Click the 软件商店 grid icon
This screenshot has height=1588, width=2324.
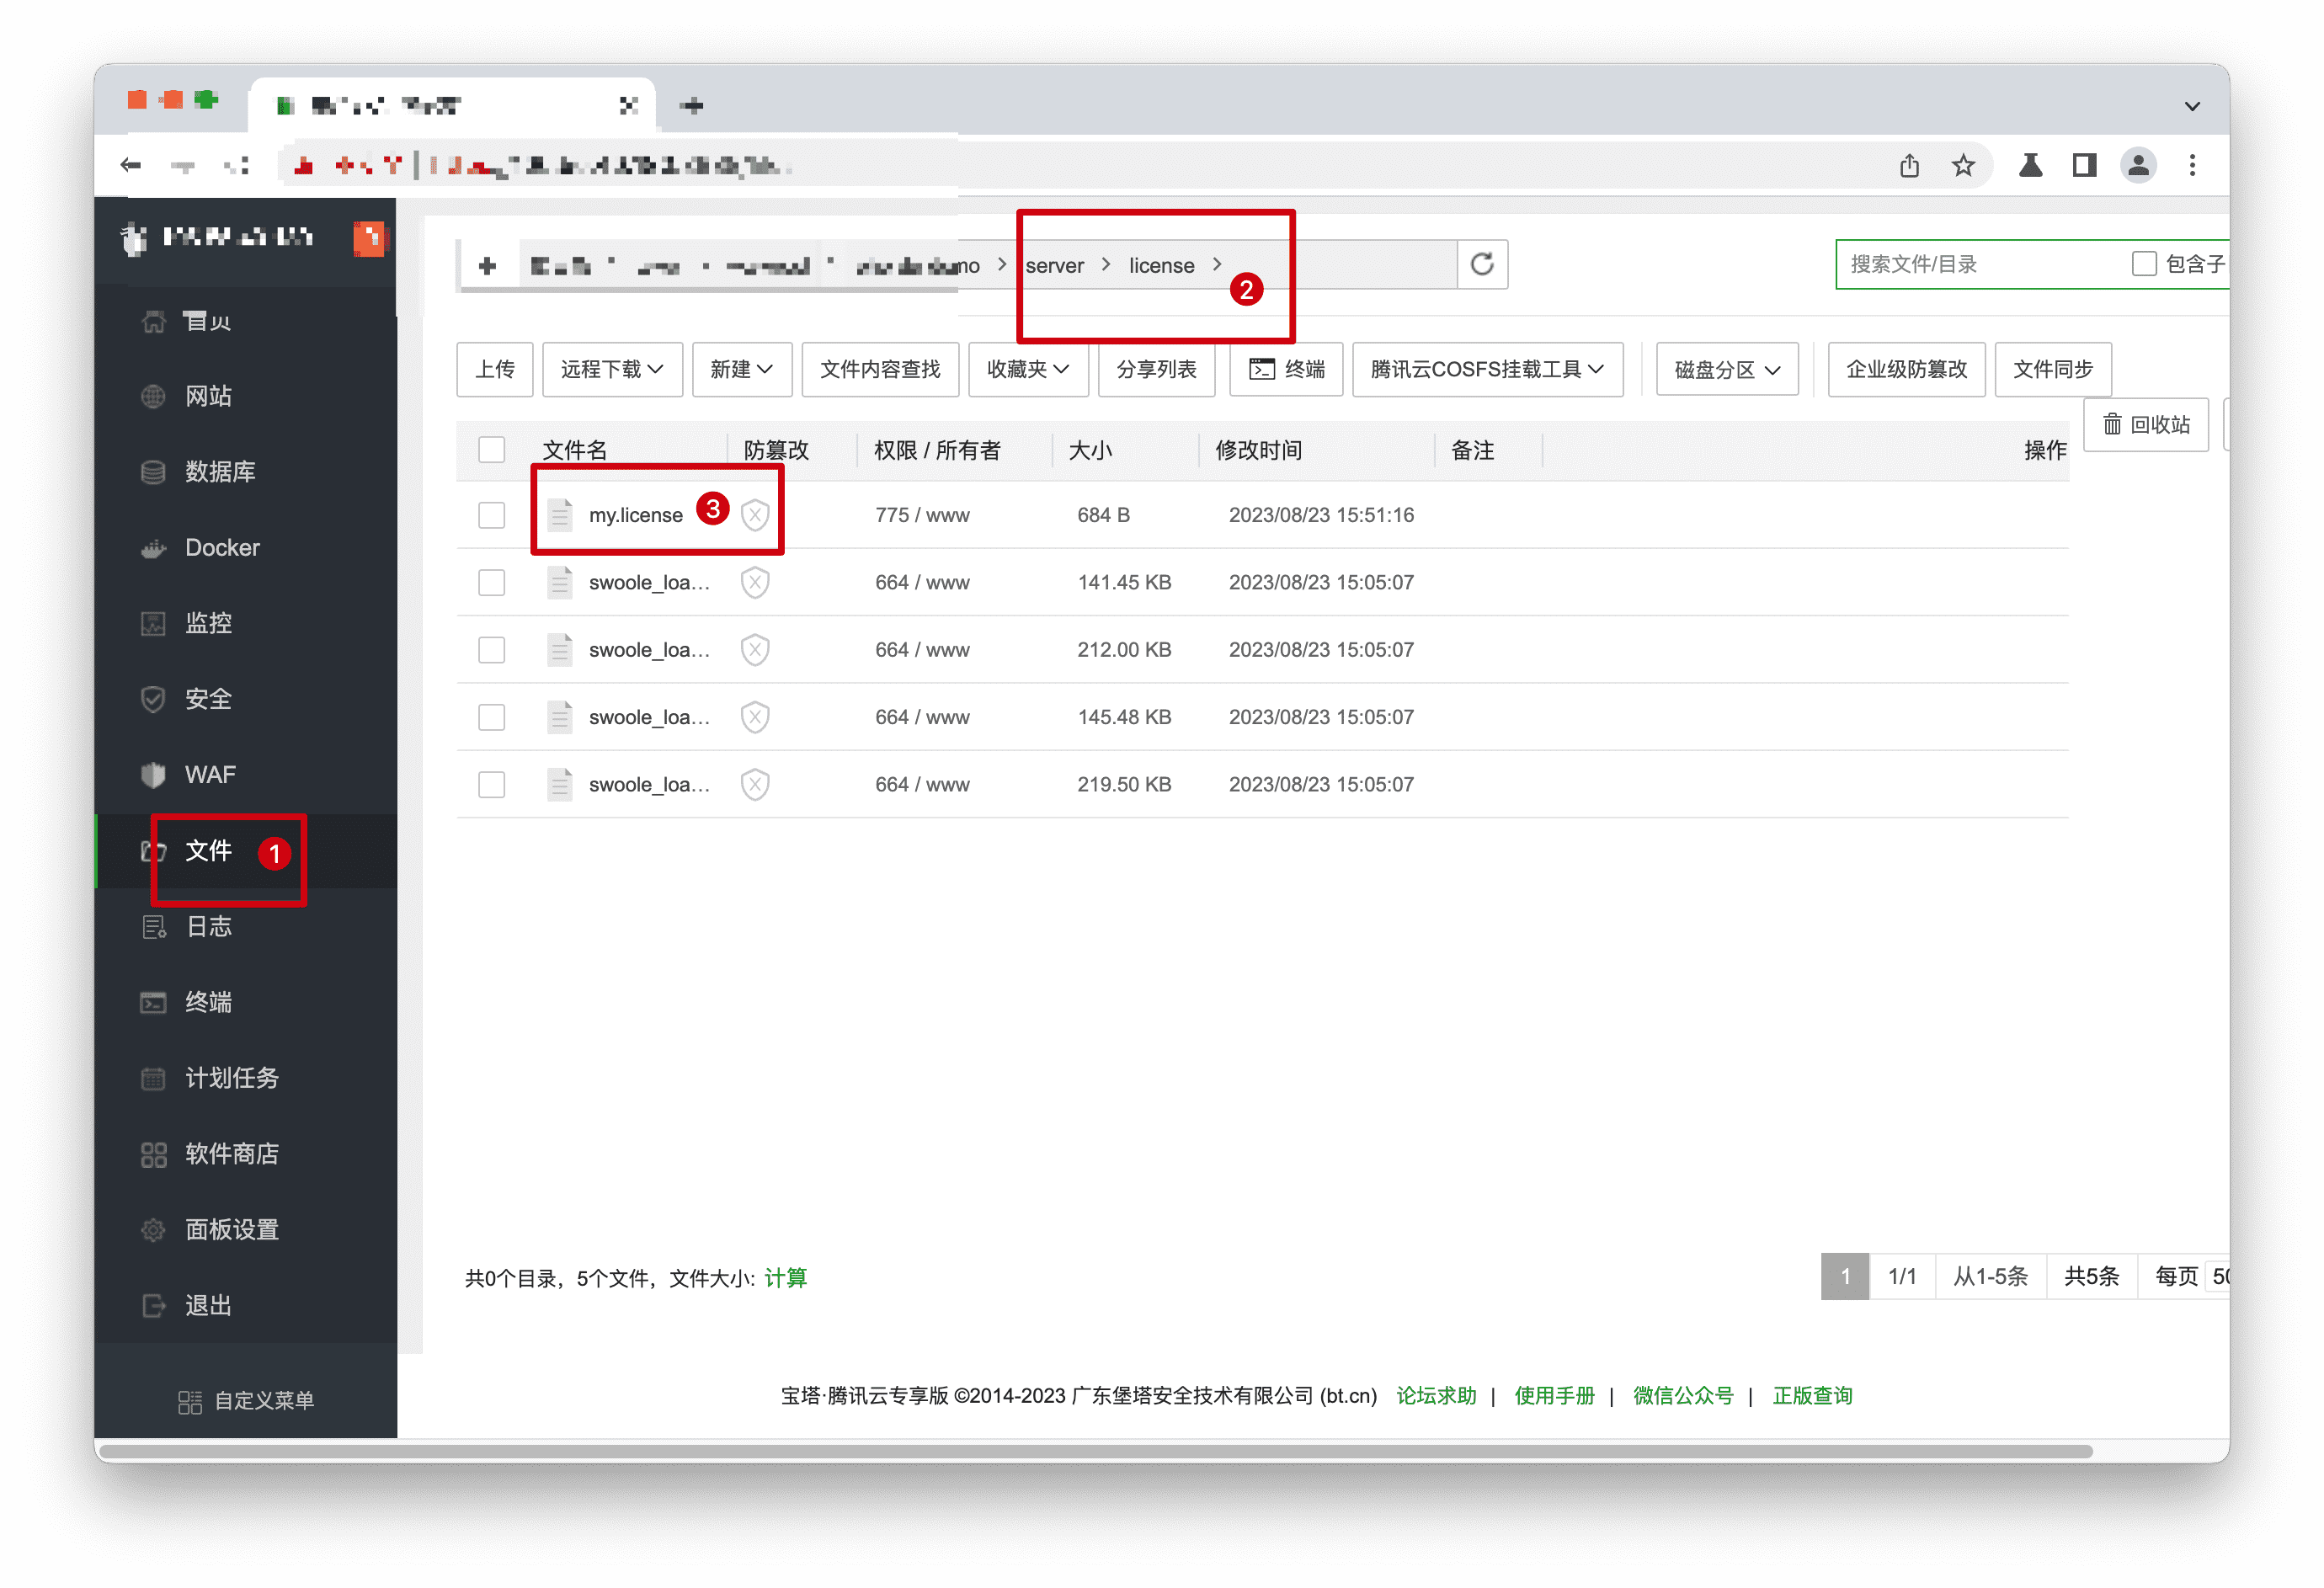point(153,1154)
